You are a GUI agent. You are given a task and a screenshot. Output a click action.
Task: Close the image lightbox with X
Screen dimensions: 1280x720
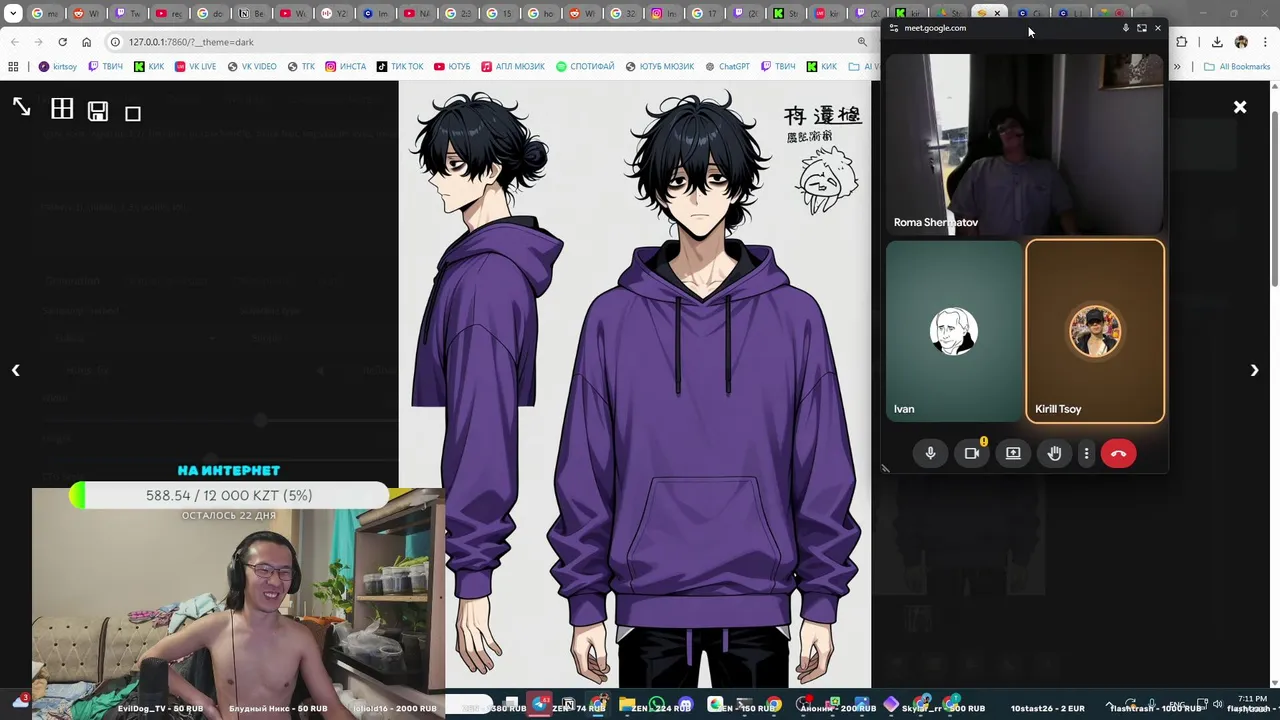pyautogui.click(x=1240, y=107)
